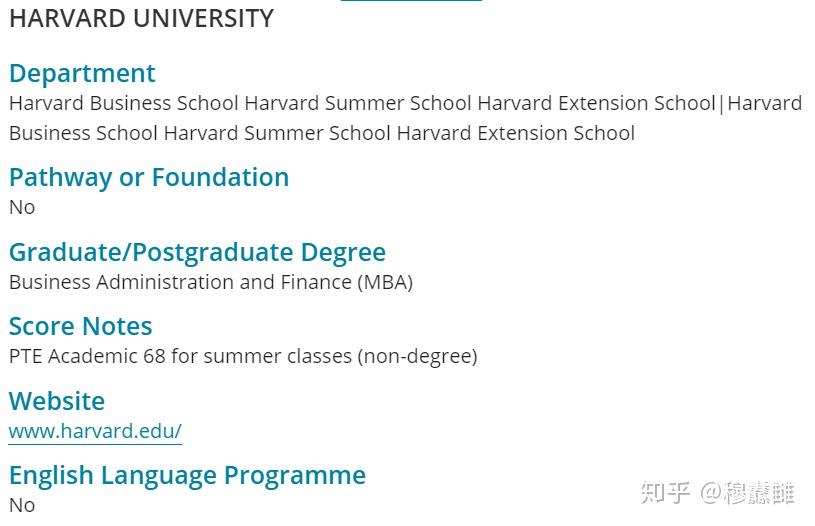Click the second Department line starting "Business School"
Screen dimensions: 815x526
click(83, 133)
